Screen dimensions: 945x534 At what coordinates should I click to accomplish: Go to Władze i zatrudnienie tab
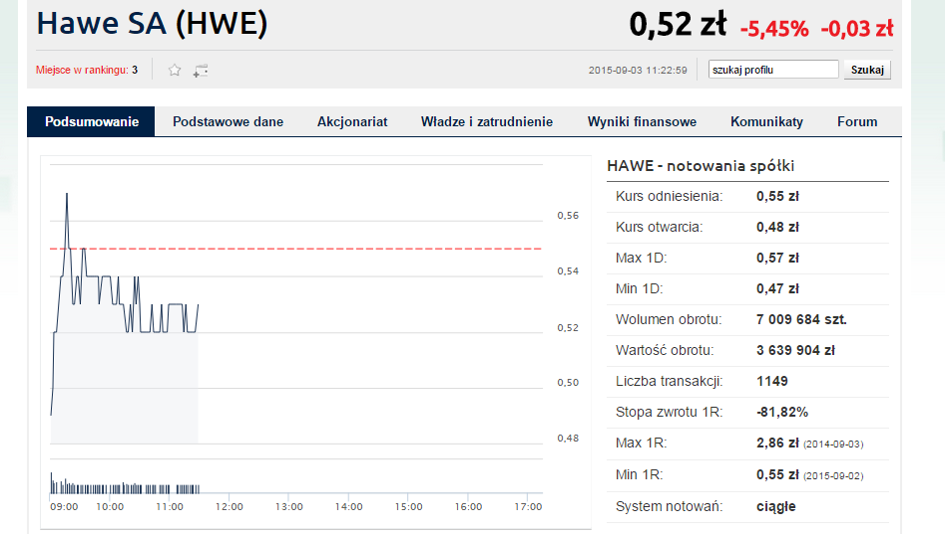pyautogui.click(x=486, y=122)
